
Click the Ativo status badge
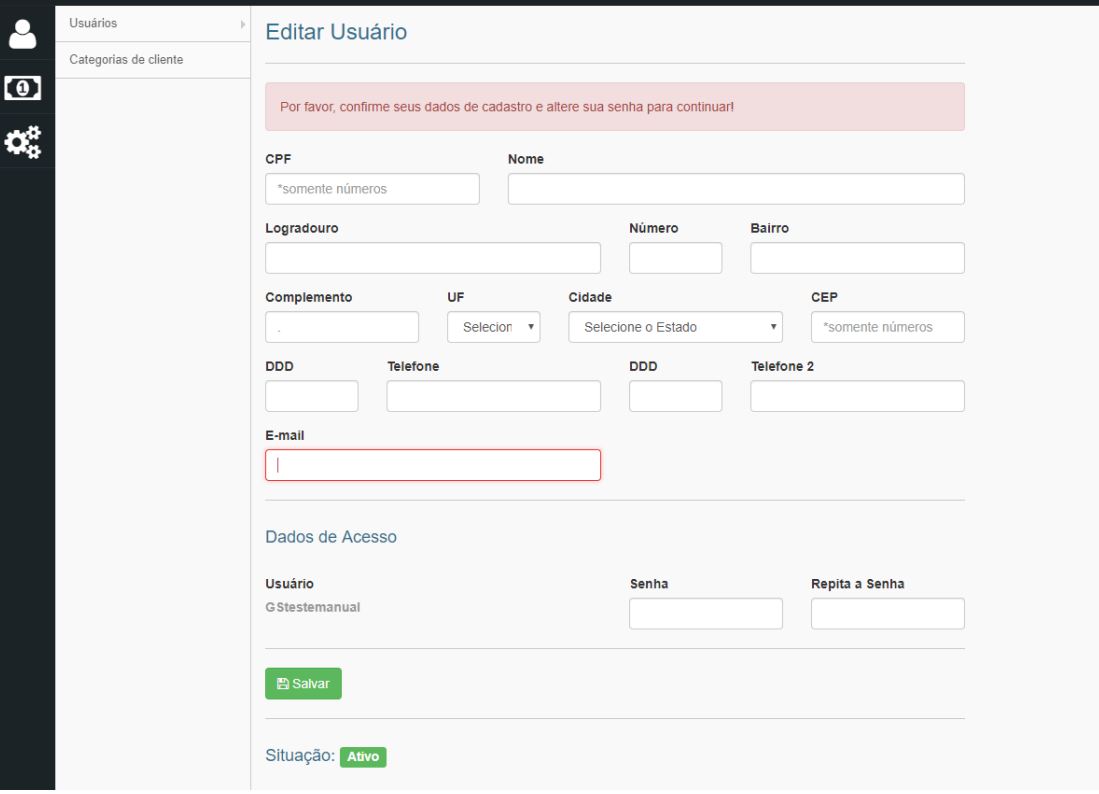[x=363, y=757]
